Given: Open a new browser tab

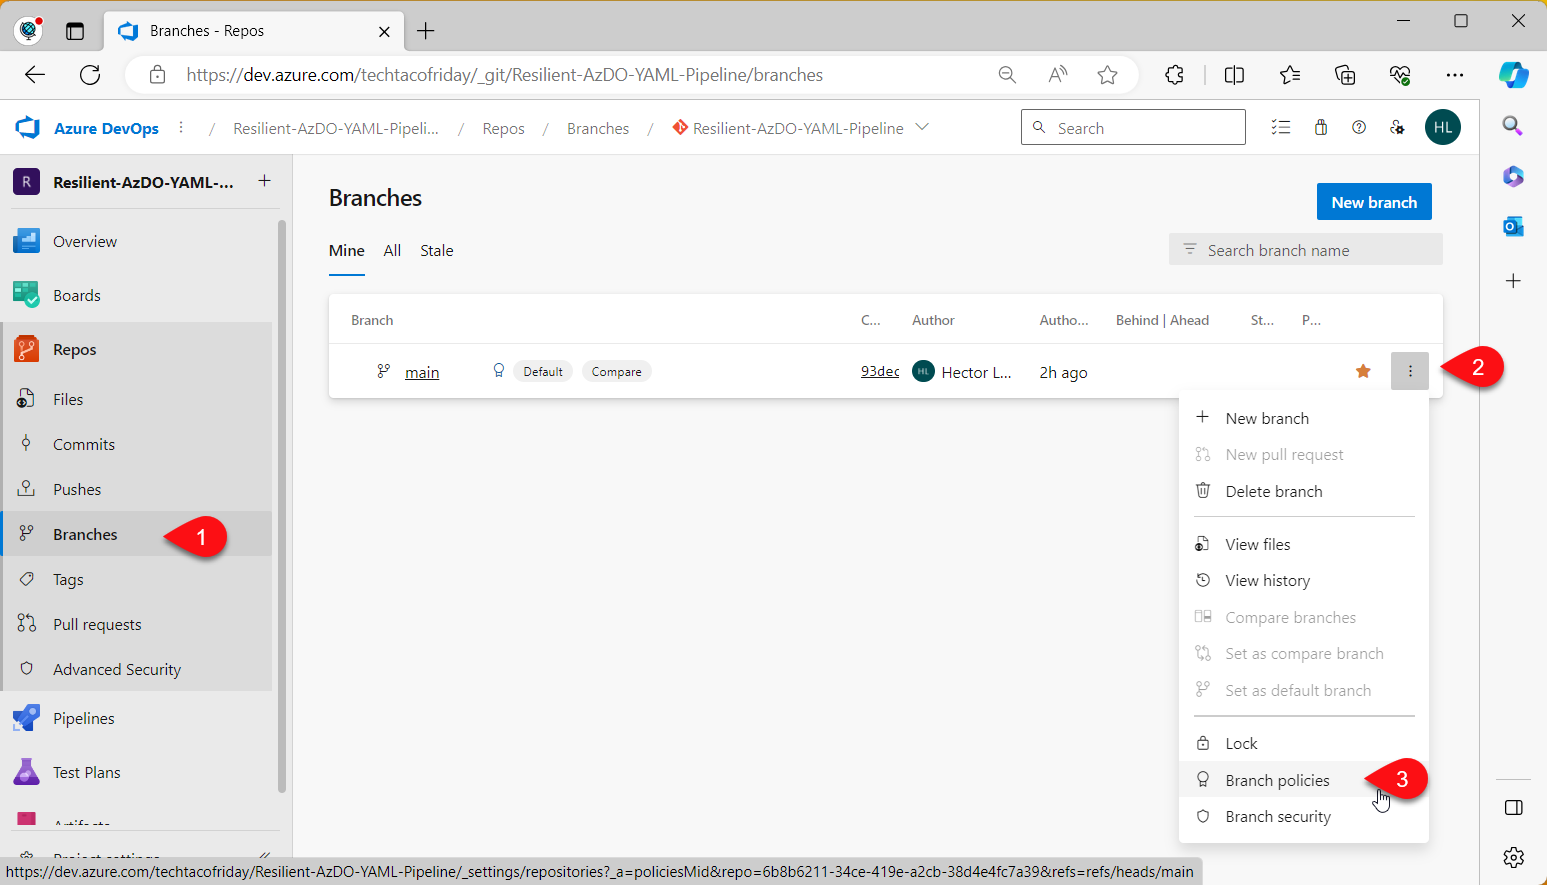Looking at the screenshot, I should pyautogui.click(x=425, y=31).
